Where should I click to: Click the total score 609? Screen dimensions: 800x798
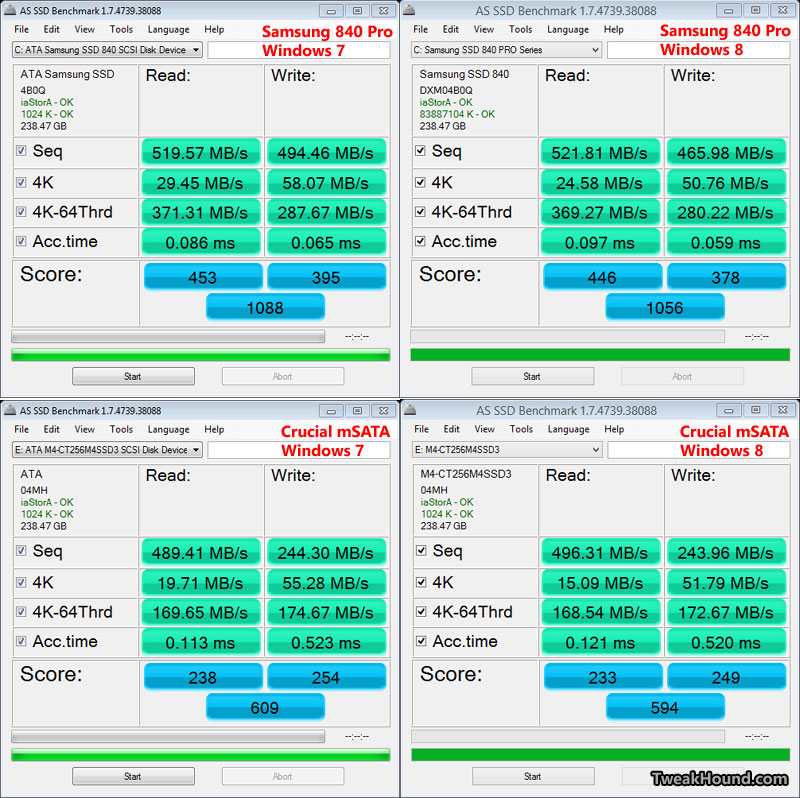[265, 707]
